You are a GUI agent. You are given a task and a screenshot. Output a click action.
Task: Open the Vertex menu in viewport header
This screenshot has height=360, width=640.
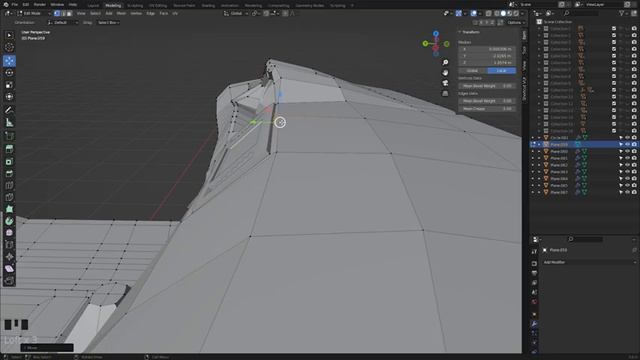point(136,13)
